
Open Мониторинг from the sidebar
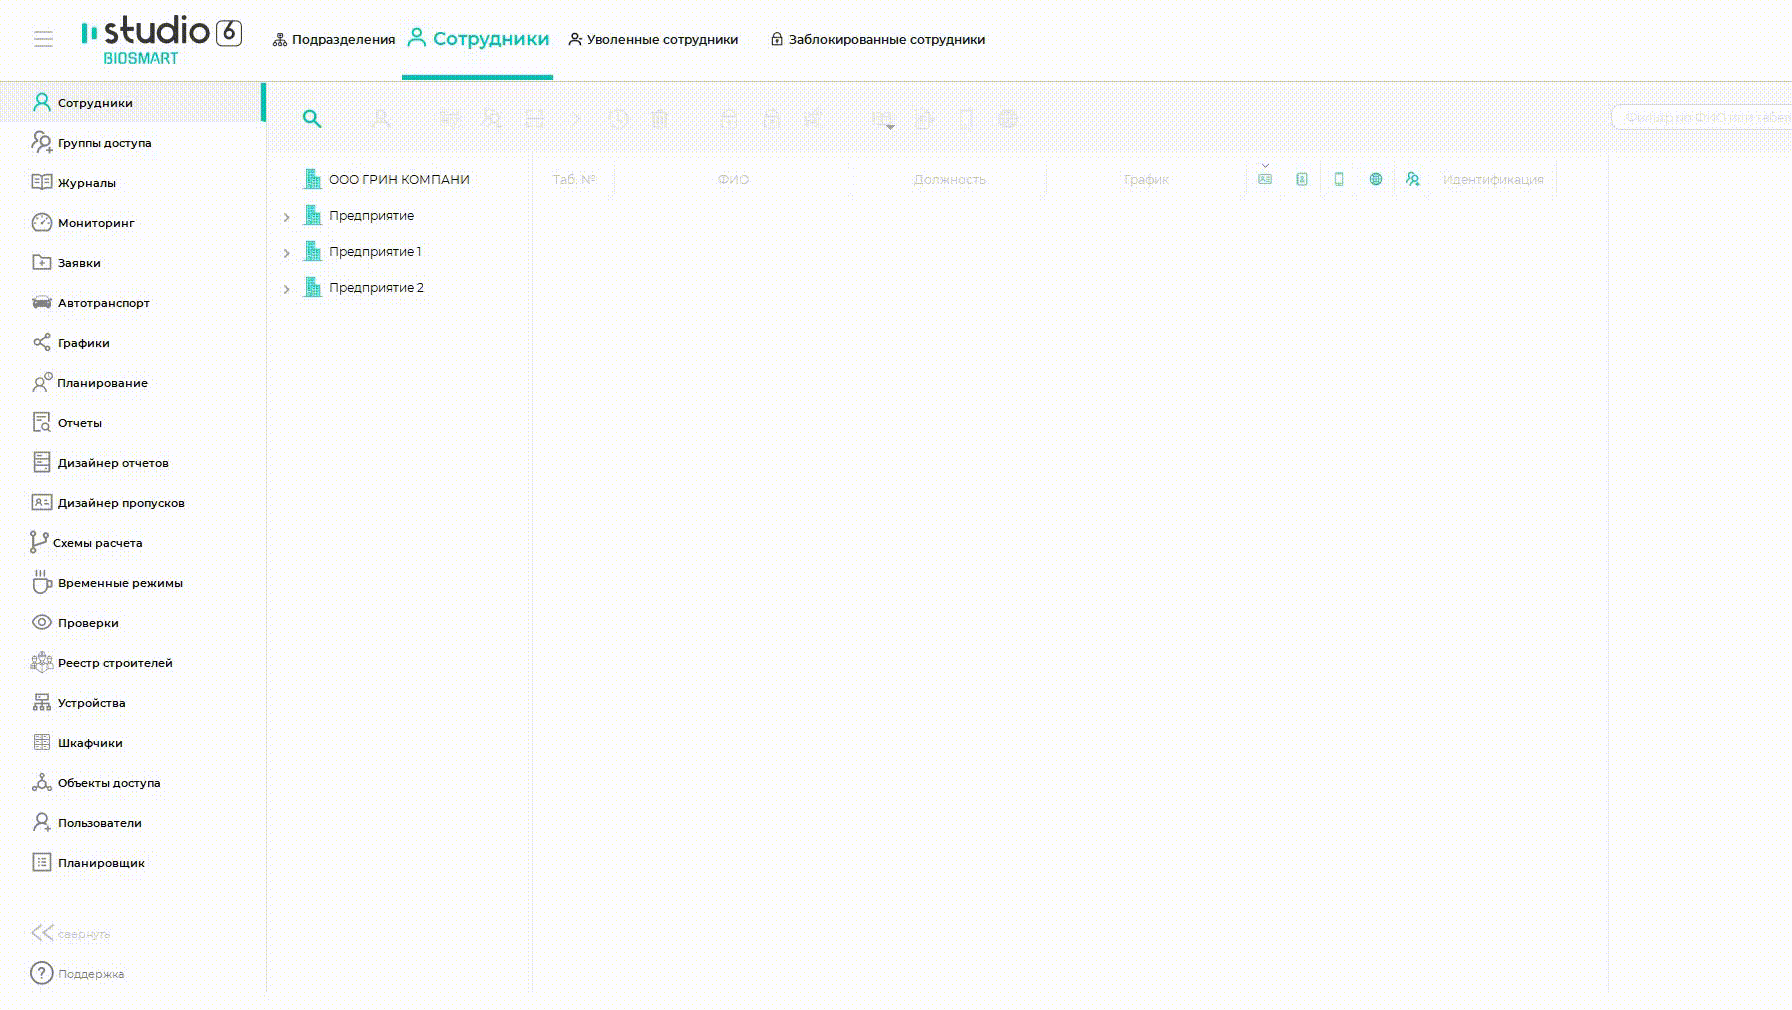[x=95, y=223]
